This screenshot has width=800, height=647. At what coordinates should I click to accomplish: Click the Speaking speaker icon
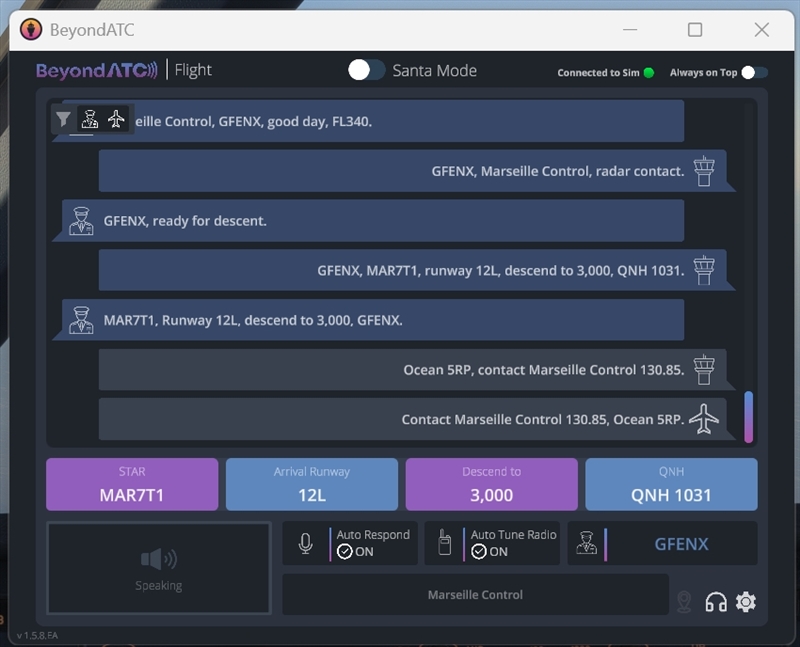158,557
